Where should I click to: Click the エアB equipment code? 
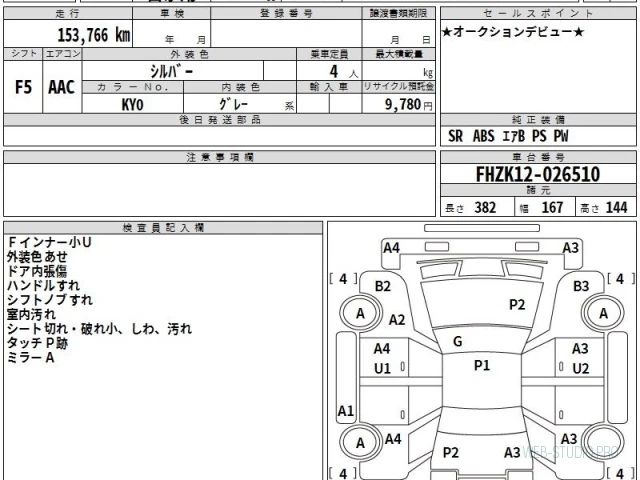click(x=513, y=136)
